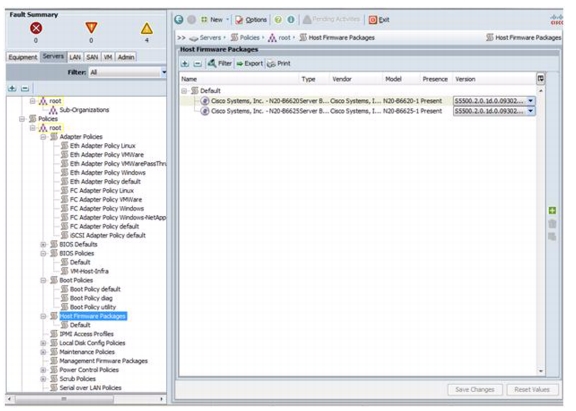Select Default under Host Firmware Packages tree
576x411 pixels.
tap(80, 325)
